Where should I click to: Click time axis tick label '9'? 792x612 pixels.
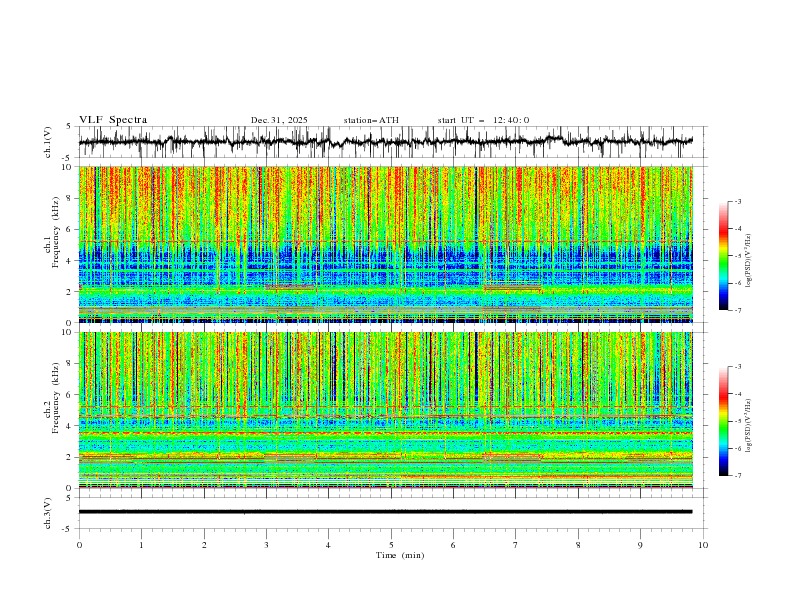640,545
